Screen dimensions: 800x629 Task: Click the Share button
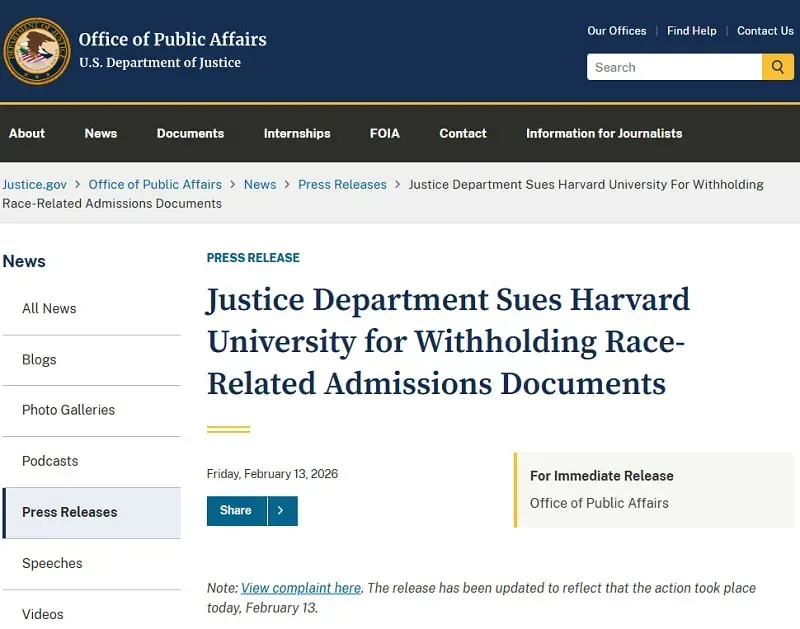pos(236,510)
